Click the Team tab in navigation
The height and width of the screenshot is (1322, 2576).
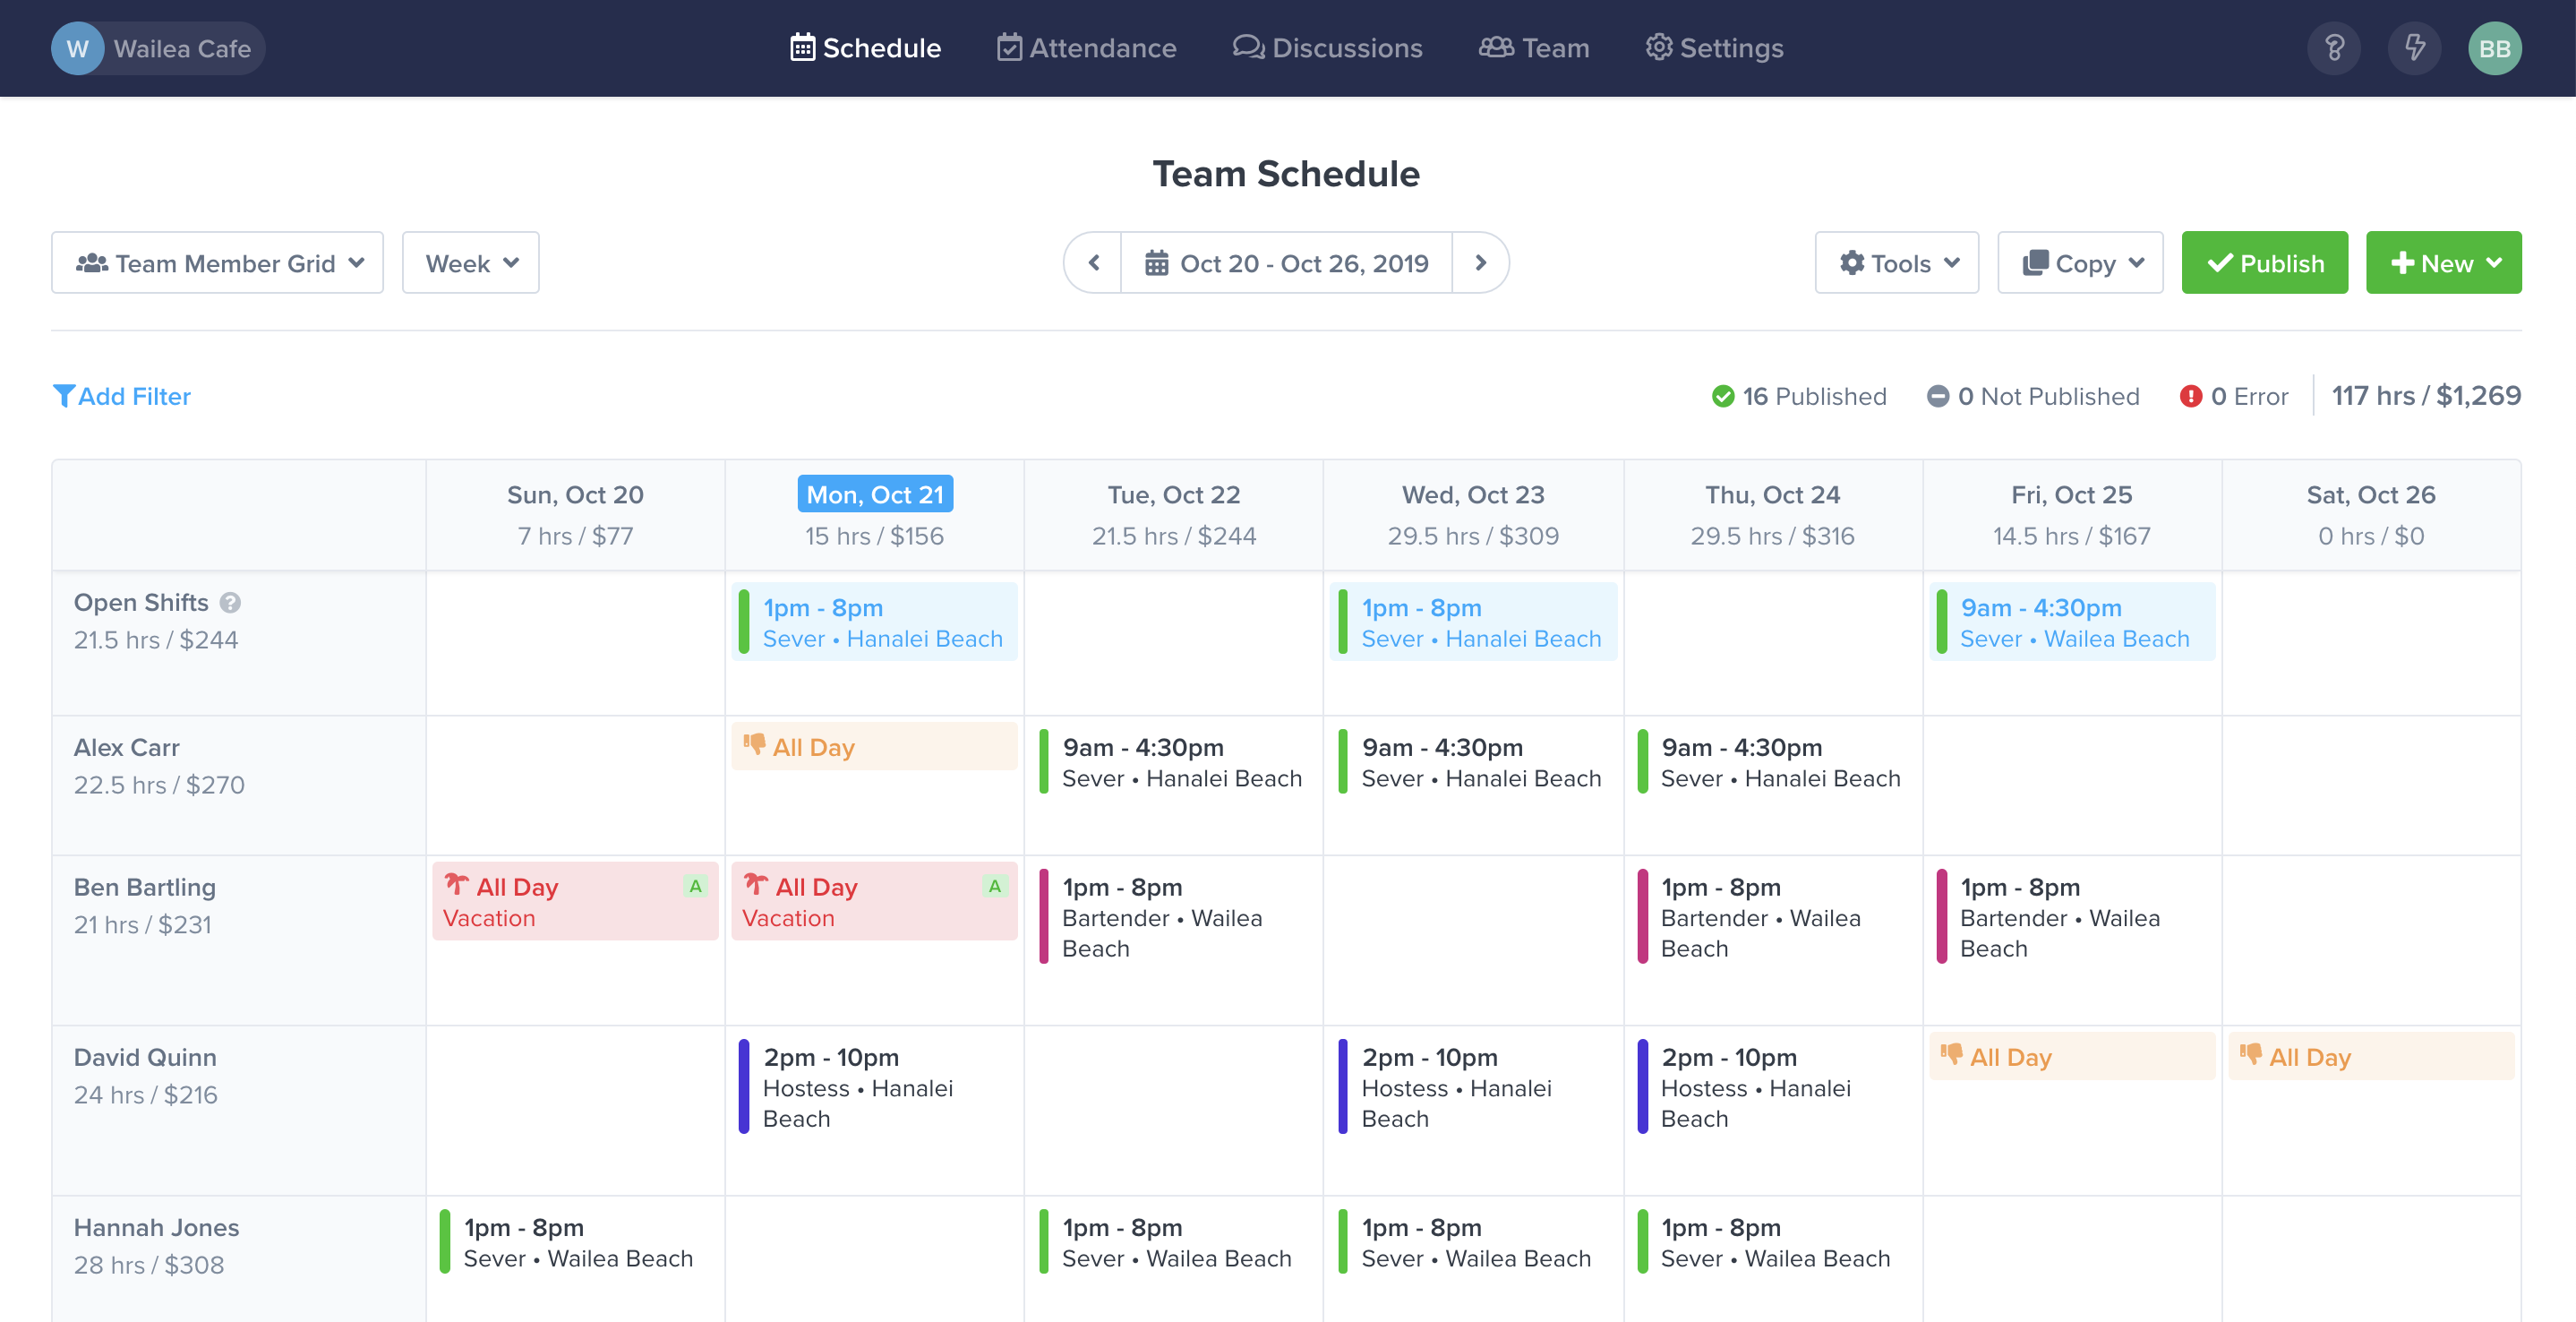[x=1536, y=47]
